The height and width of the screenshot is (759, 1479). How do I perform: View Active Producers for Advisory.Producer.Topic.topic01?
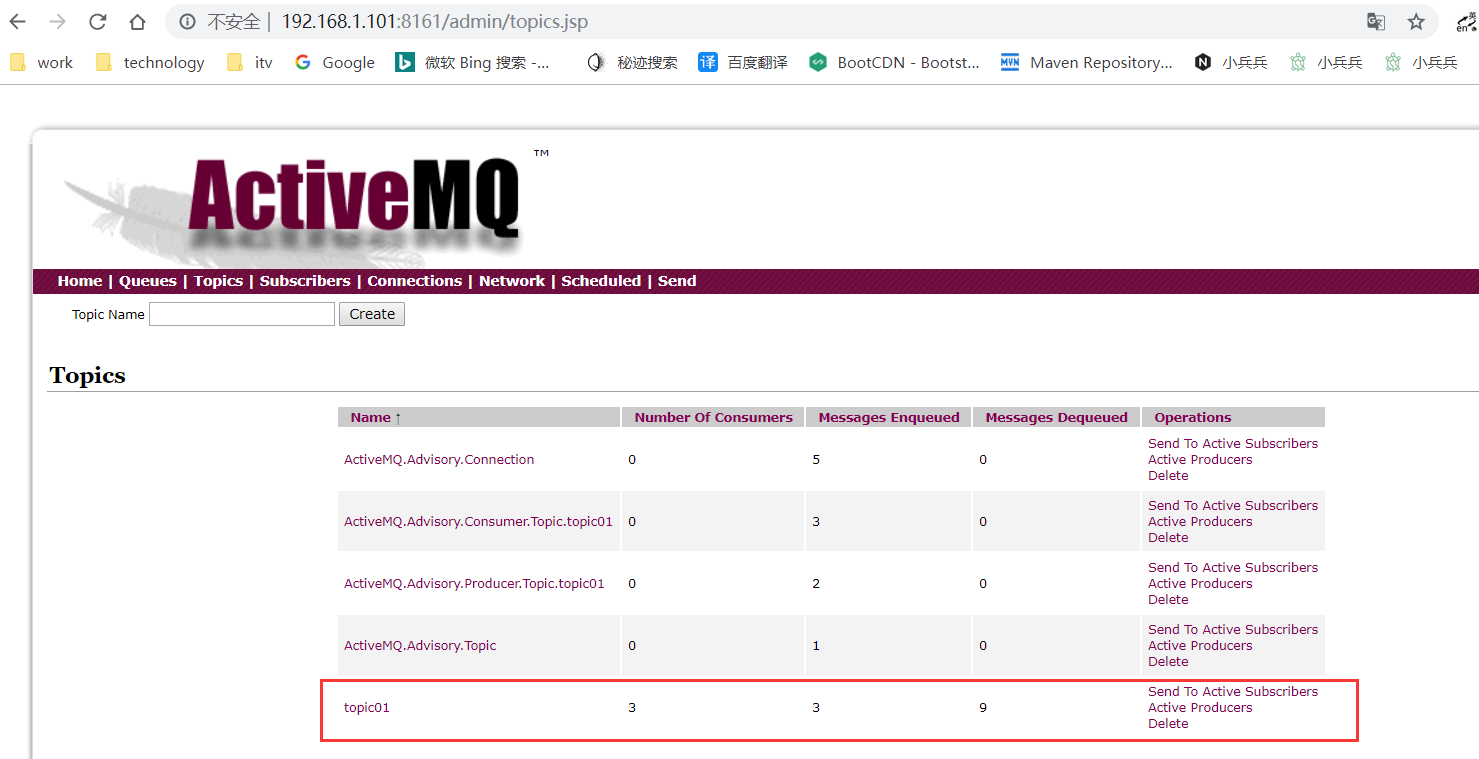tap(1200, 584)
